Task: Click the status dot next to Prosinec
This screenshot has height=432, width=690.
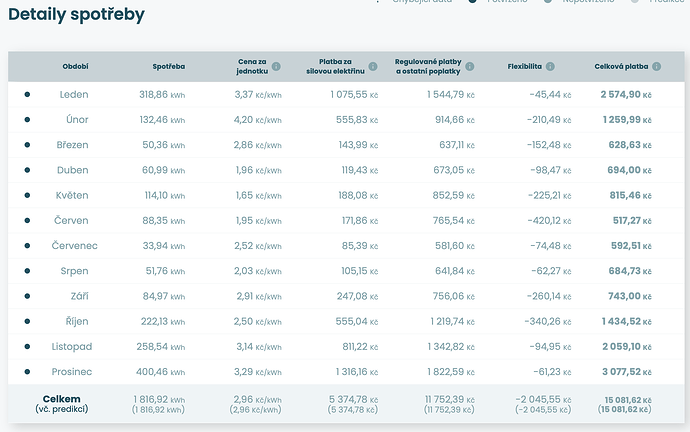Action: pos(27,371)
